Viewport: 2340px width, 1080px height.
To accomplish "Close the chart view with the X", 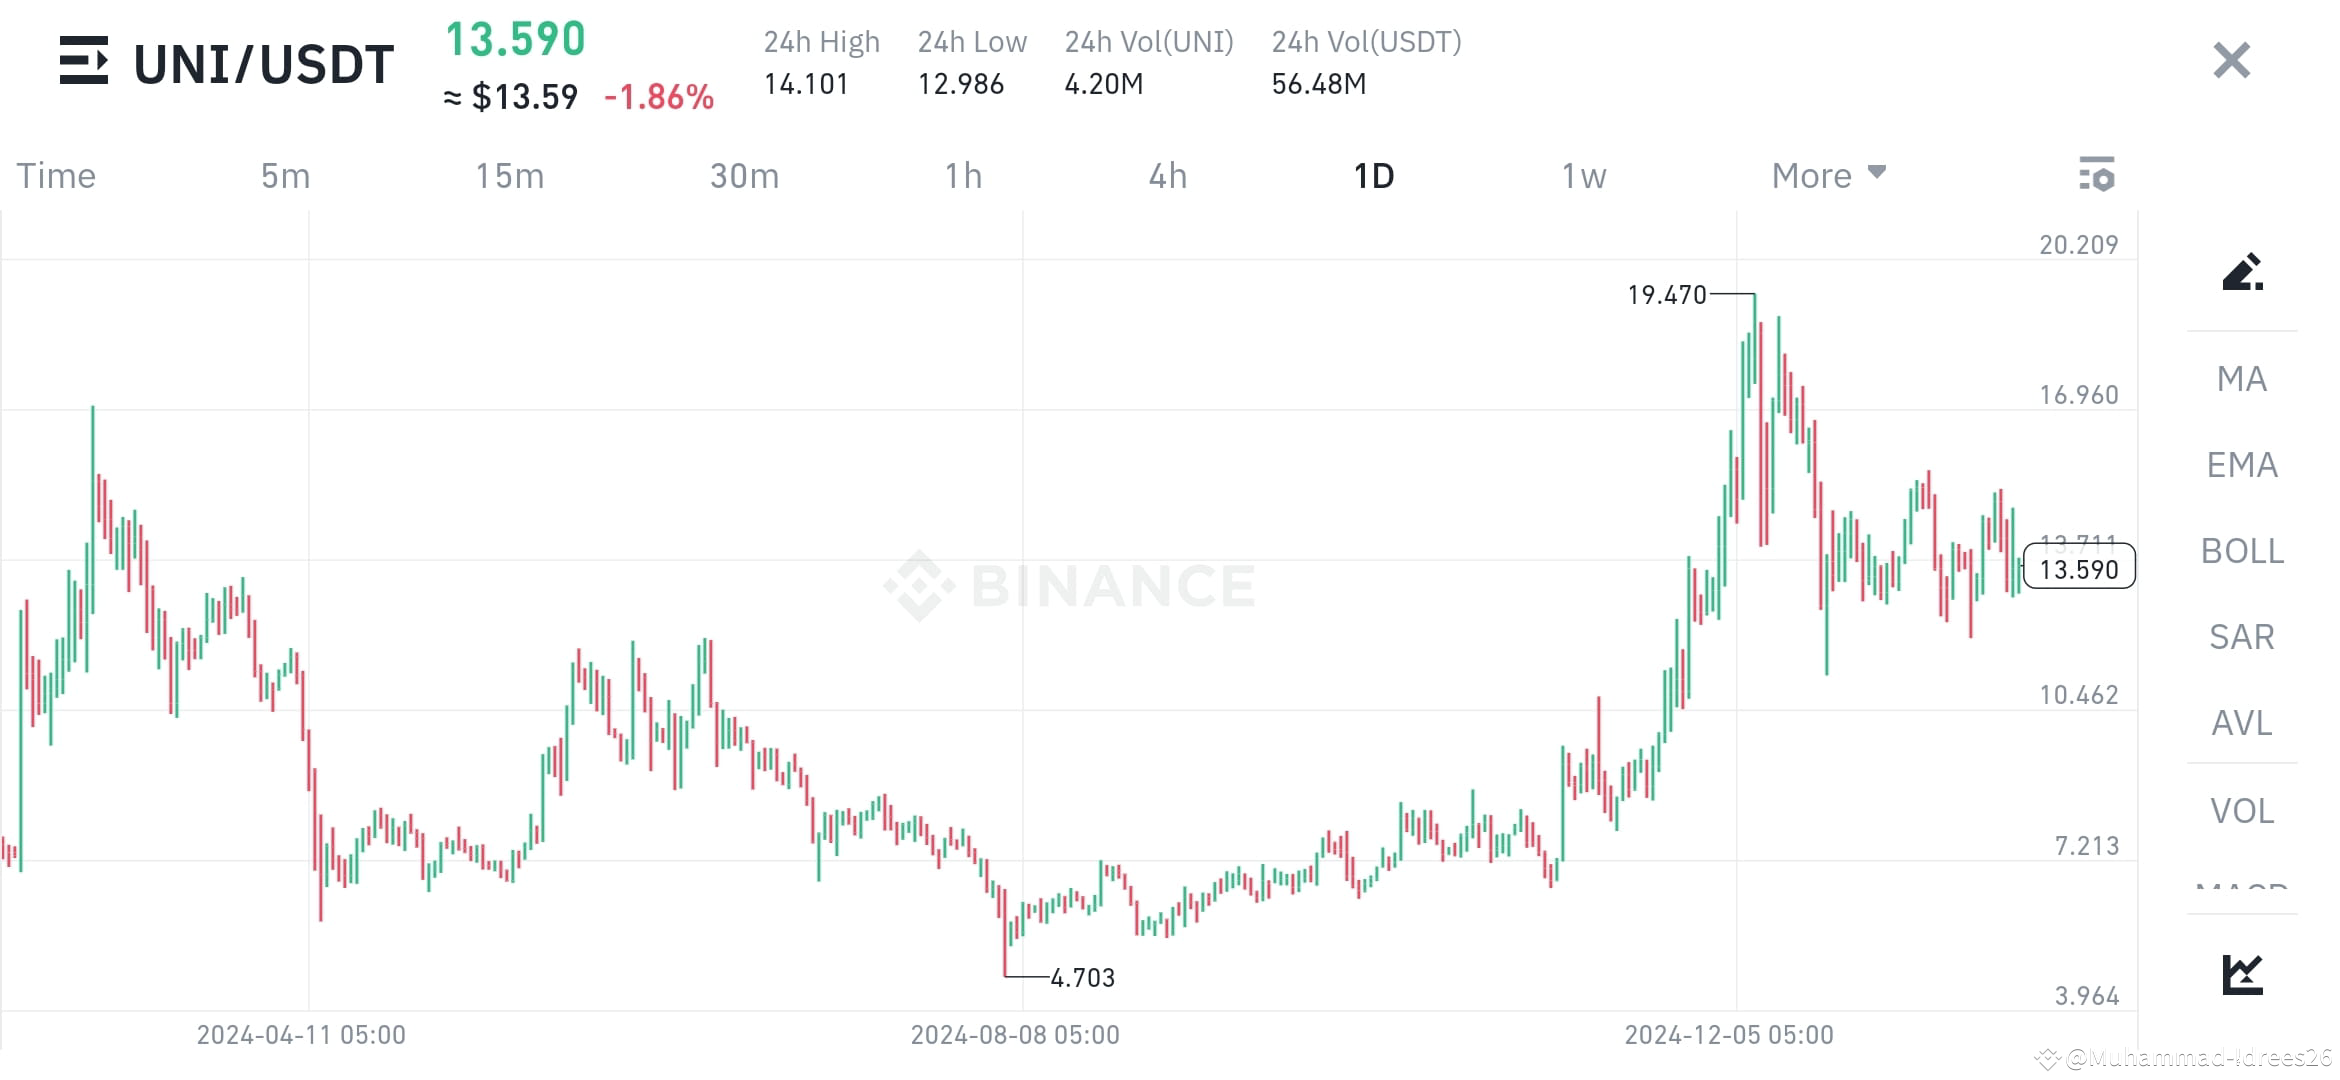I will 2230,62.
